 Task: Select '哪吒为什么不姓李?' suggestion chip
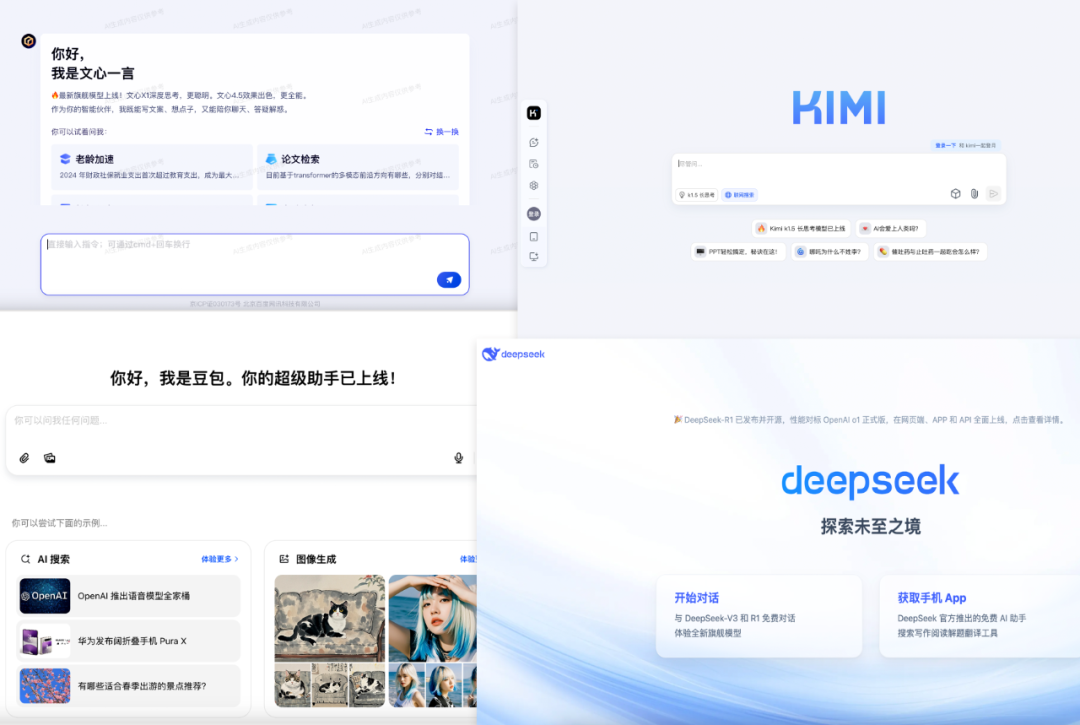[829, 252]
